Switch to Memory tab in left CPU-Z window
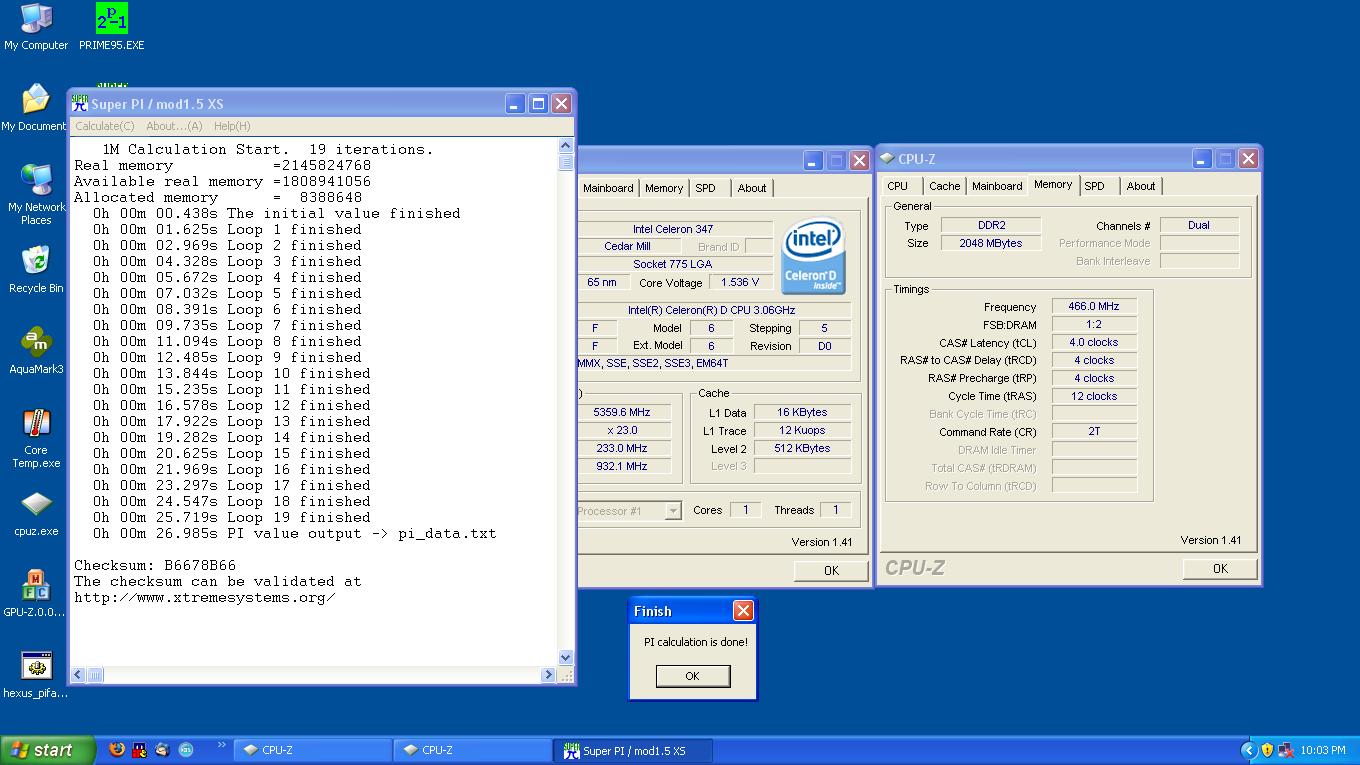1360x765 pixels. point(664,188)
